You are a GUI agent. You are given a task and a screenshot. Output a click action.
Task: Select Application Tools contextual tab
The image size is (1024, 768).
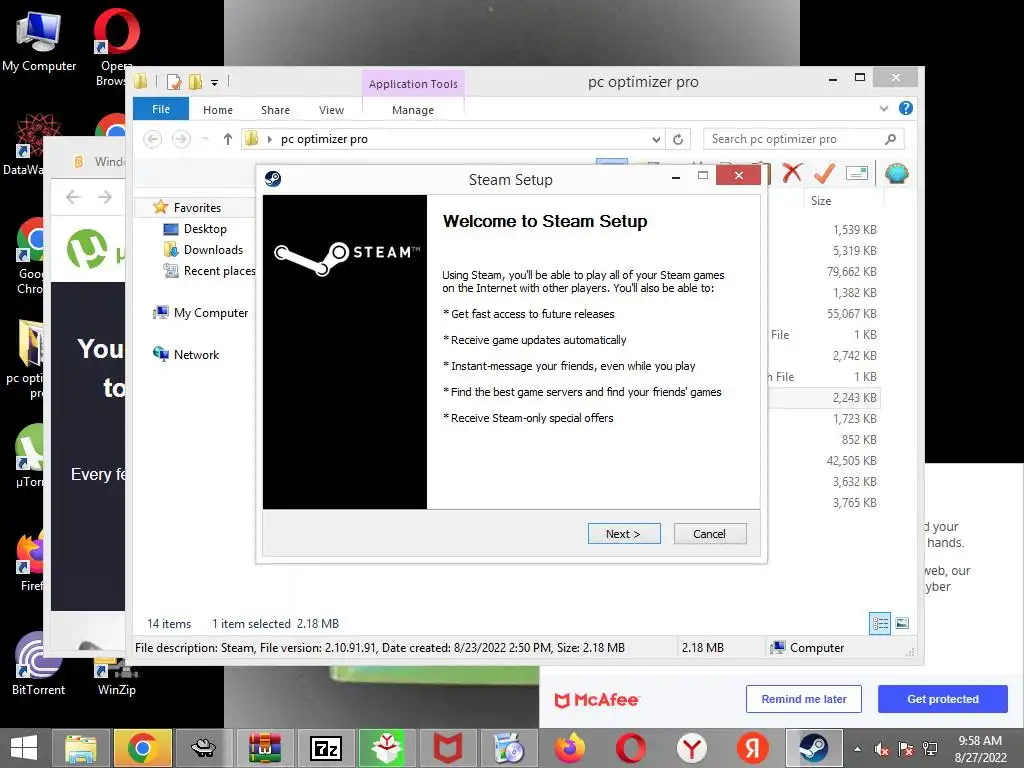[x=413, y=84]
